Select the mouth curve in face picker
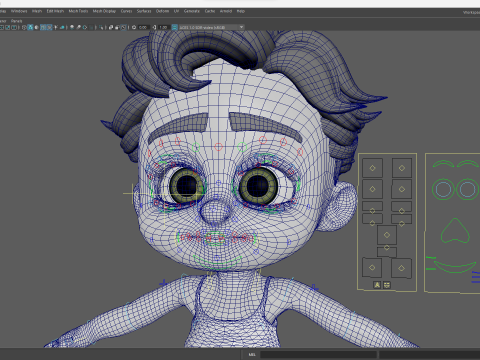The height and width of the screenshot is (360, 480). pos(455,266)
